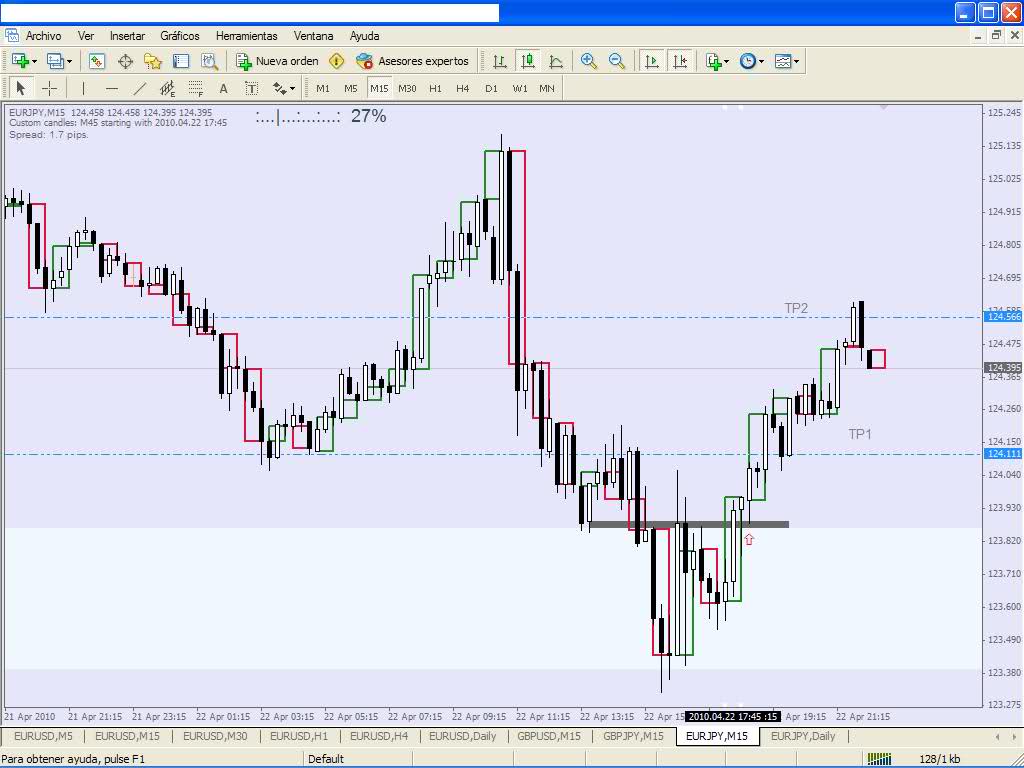Click the Templates icon
This screenshot has width=1024, height=768.
tap(782, 61)
